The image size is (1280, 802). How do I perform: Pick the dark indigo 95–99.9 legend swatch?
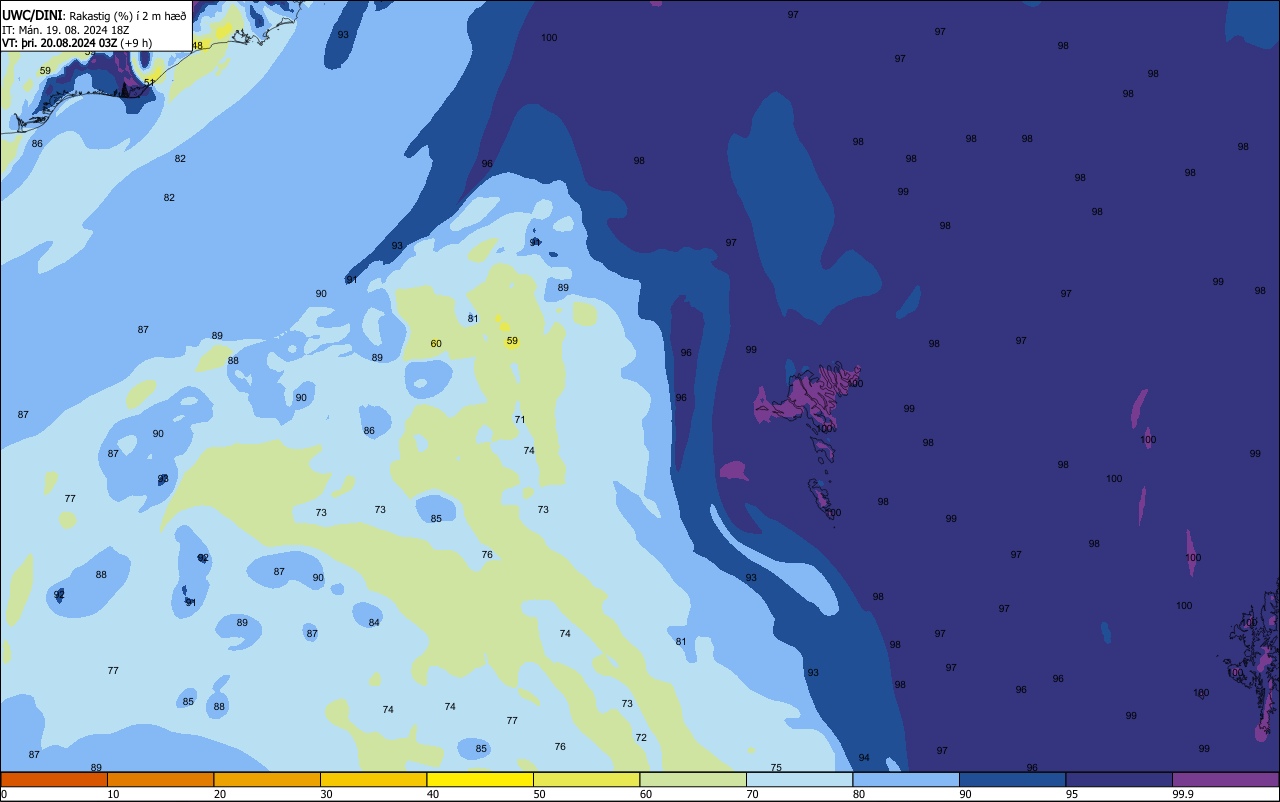click(1119, 779)
